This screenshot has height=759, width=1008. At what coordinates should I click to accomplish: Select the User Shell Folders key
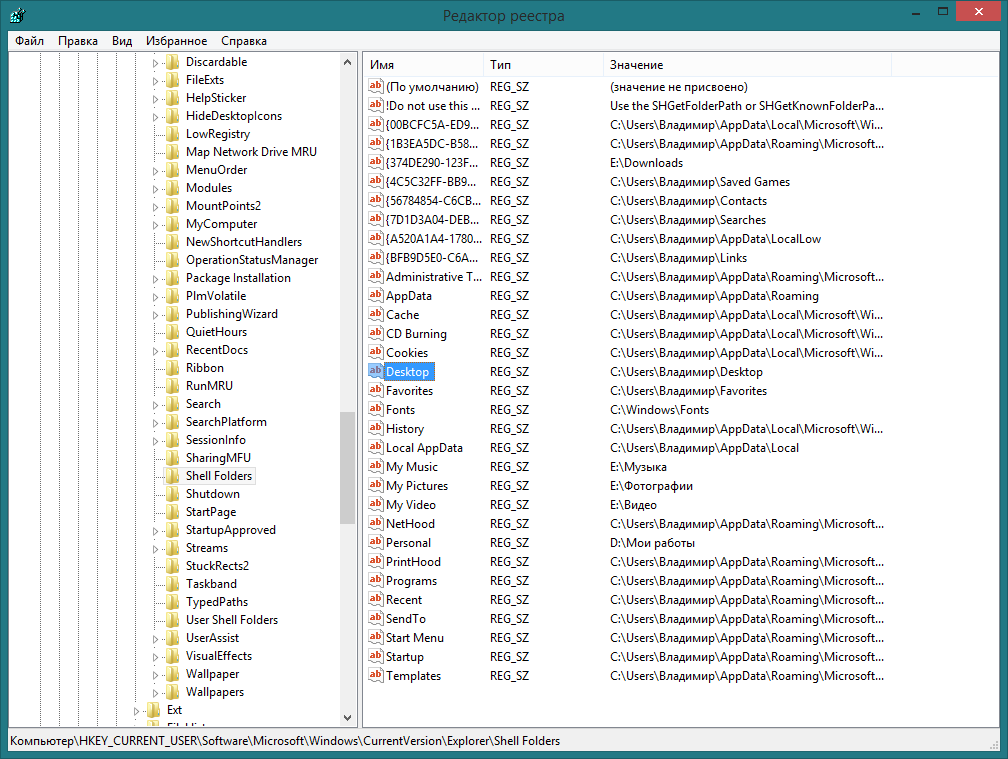click(231, 620)
